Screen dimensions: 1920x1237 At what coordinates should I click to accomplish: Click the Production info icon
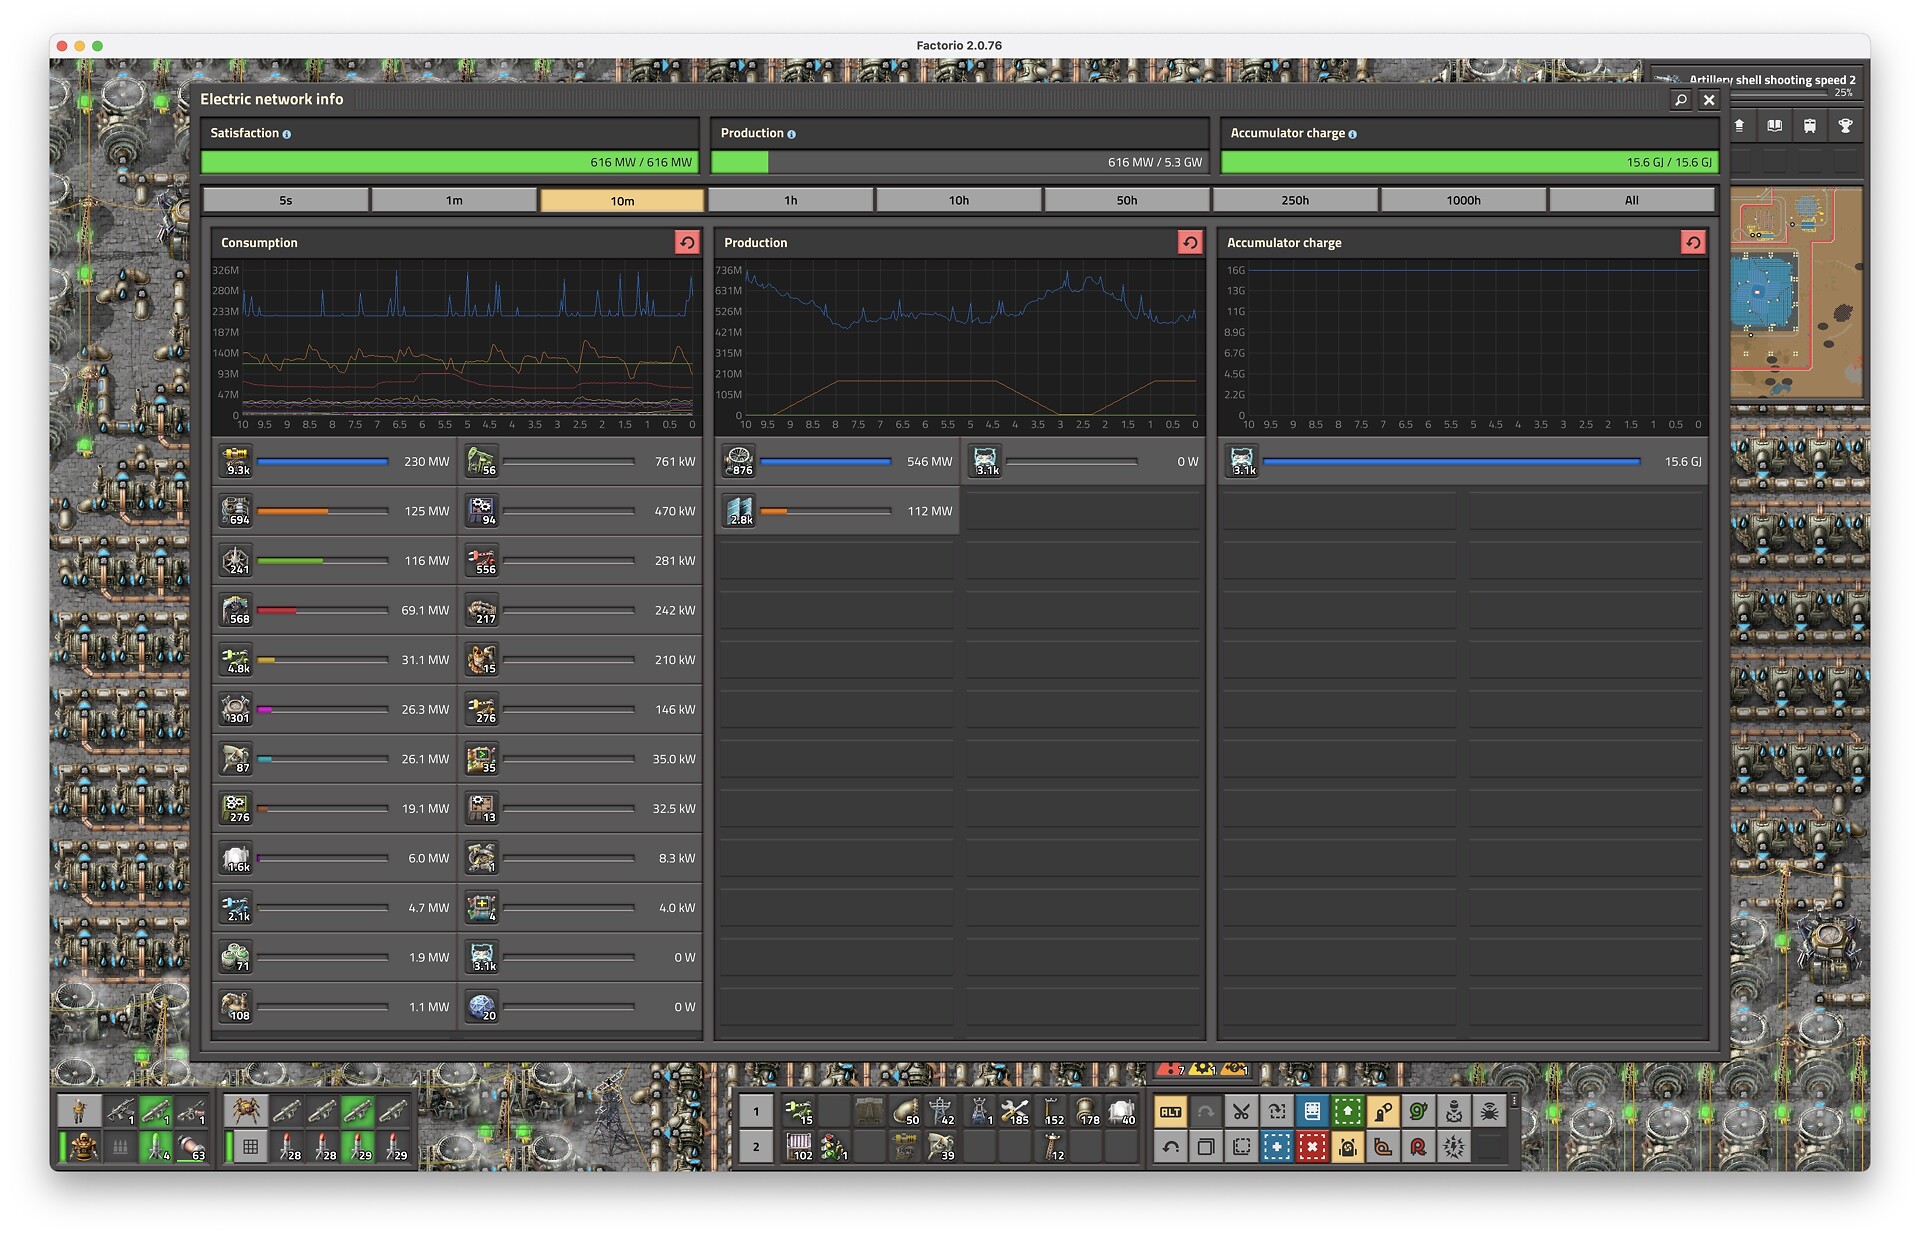(x=791, y=134)
